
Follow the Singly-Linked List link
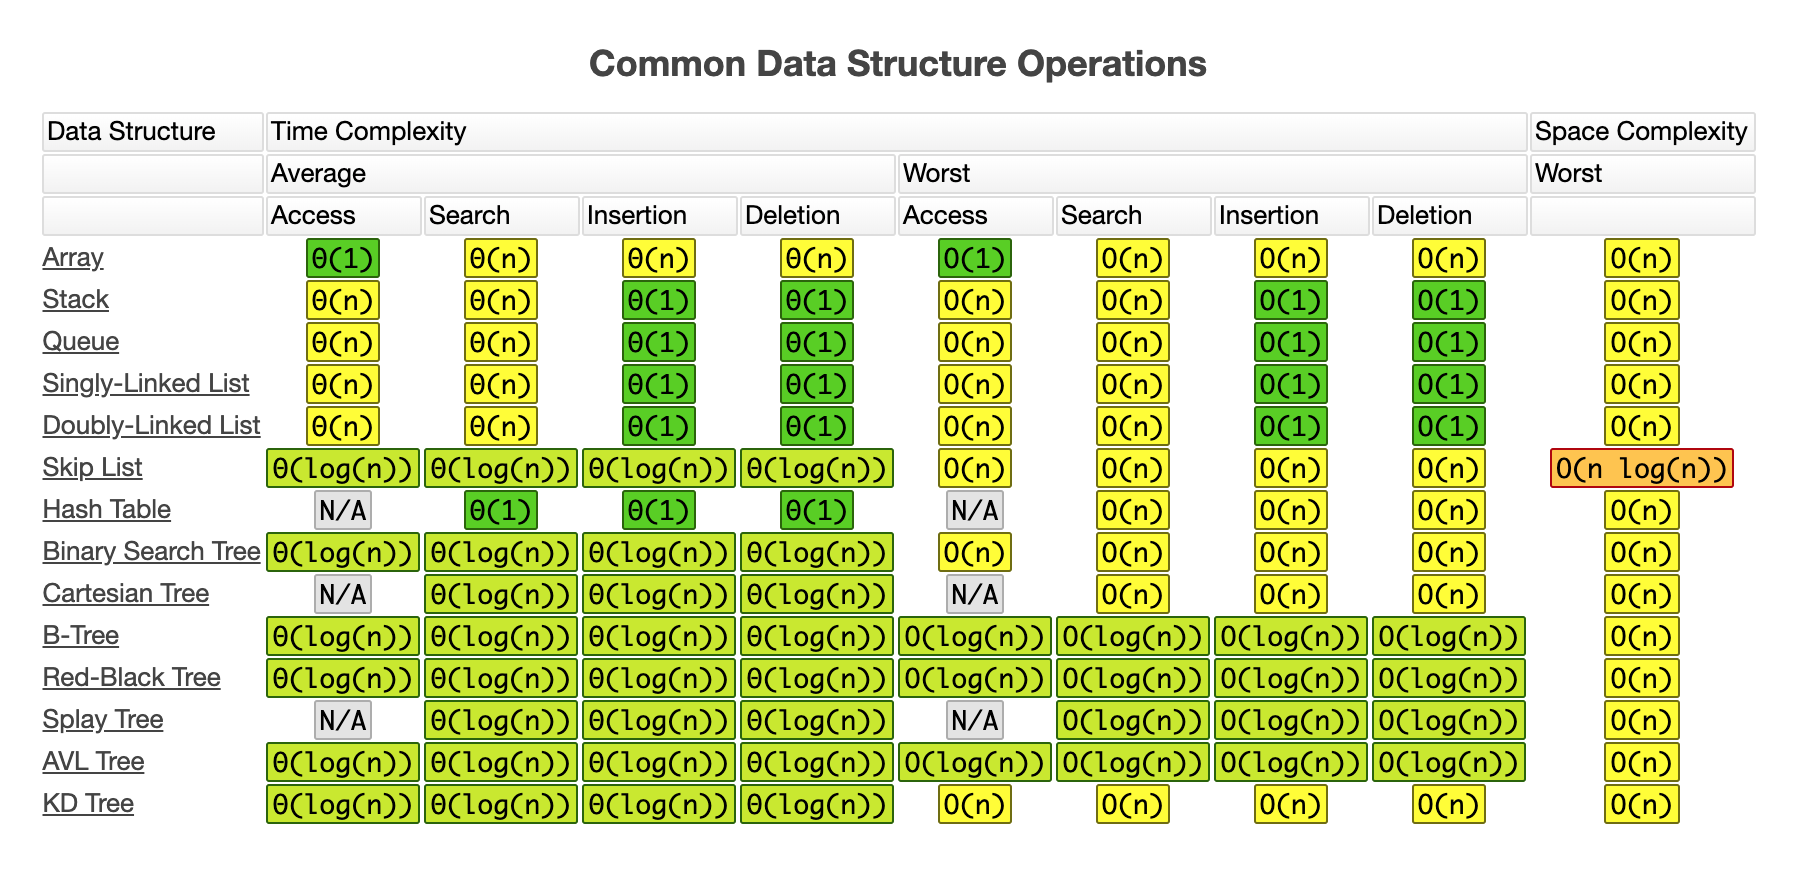click(x=146, y=384)
